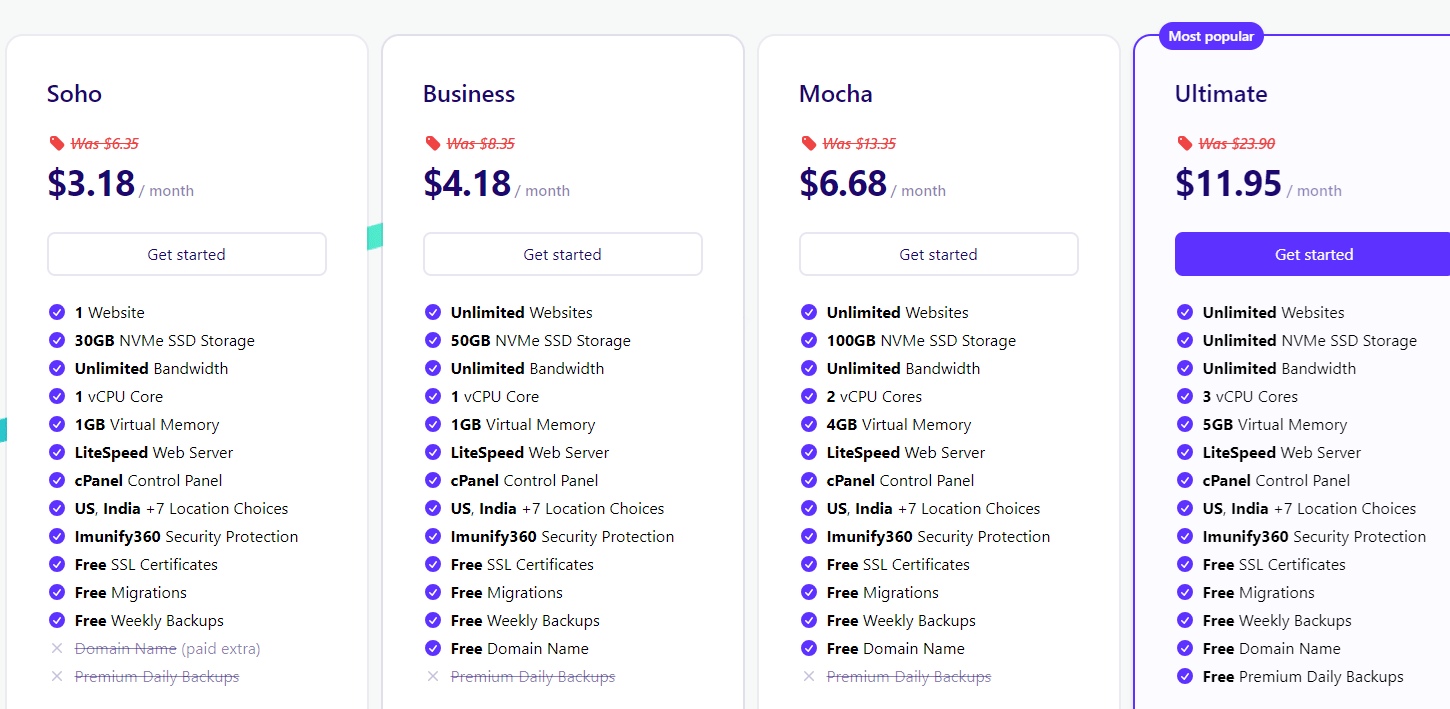
Task: Click the checkmark beside Soho's 1 Website feature
Action: click(x=57, y=312)
